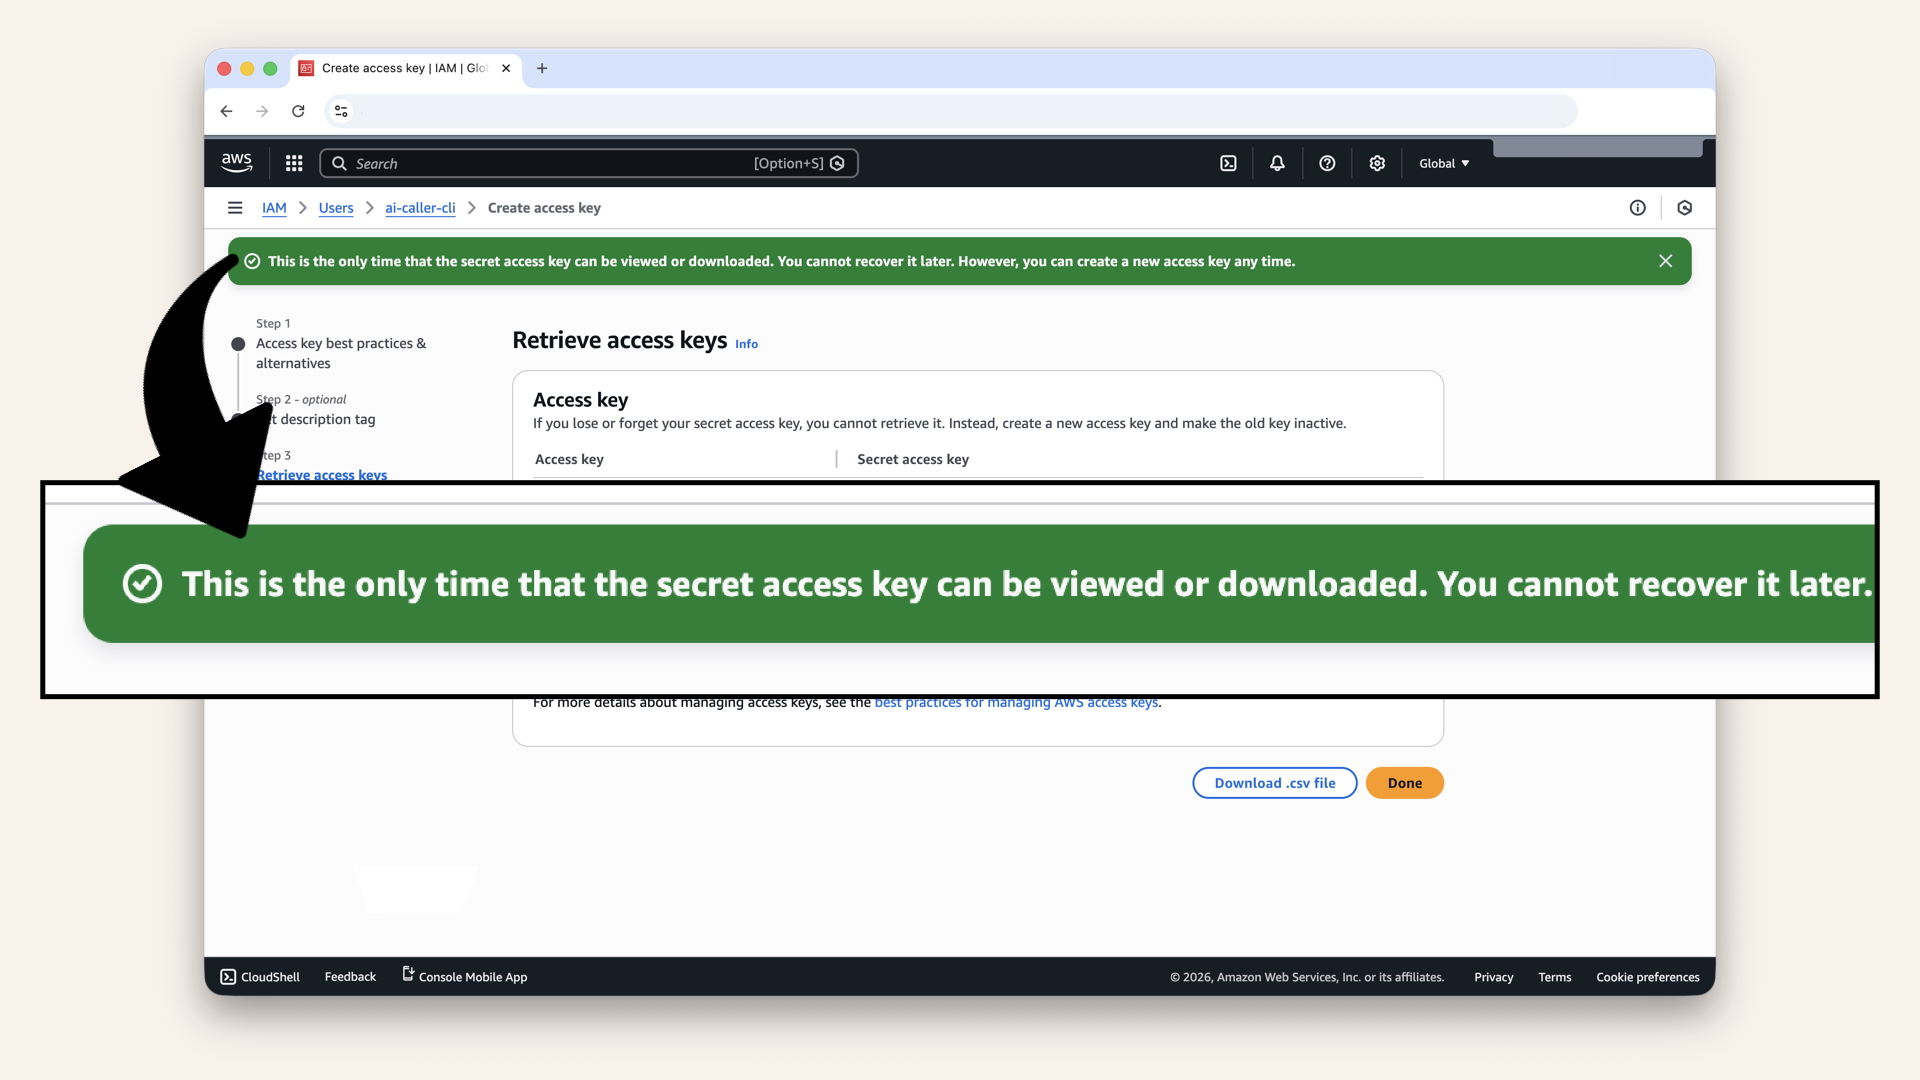Open the Info link beside Retrieve access keys
This screenshot has height=1080, width=1920.
746,344
